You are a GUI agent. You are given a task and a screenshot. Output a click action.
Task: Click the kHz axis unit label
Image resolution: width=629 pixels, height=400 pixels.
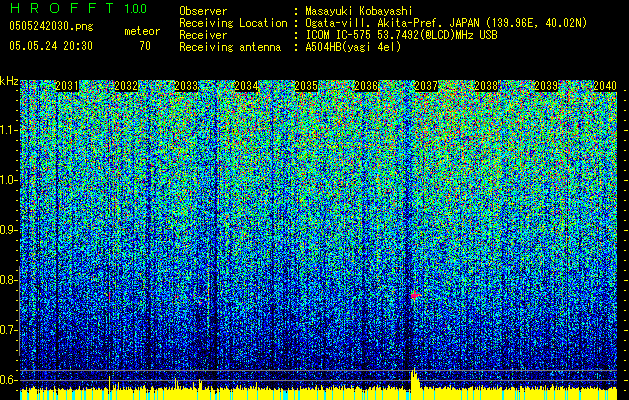tap(9, 81)
